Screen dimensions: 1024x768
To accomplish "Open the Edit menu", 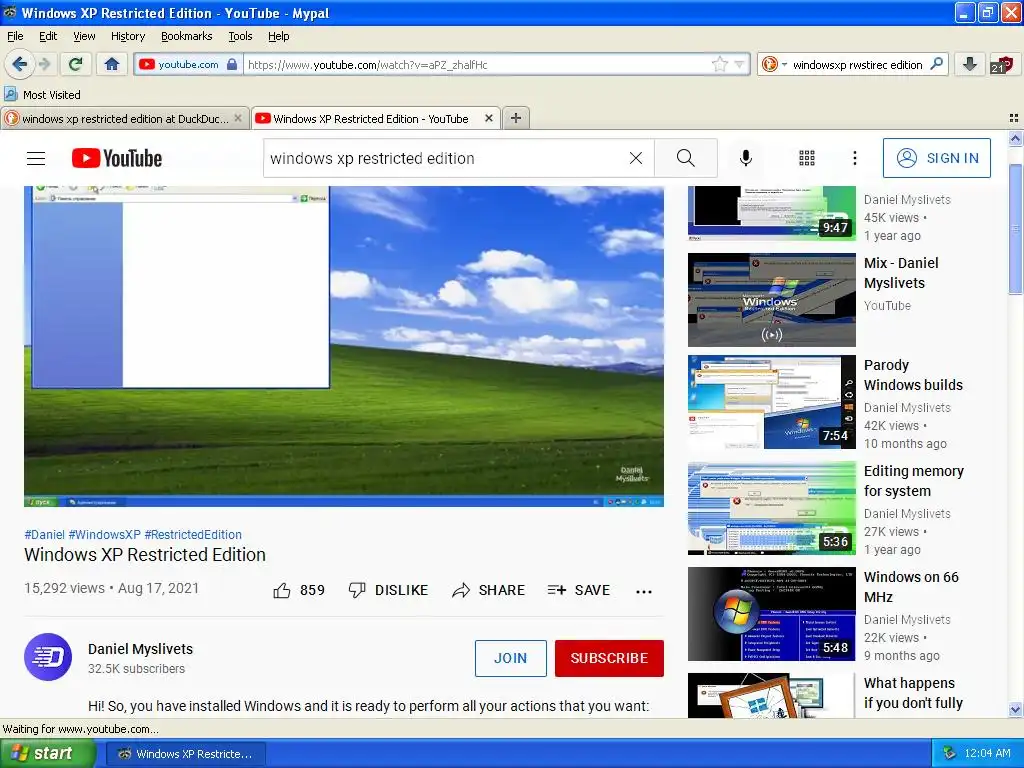I will pyautogui.click(x=48, y=36).
